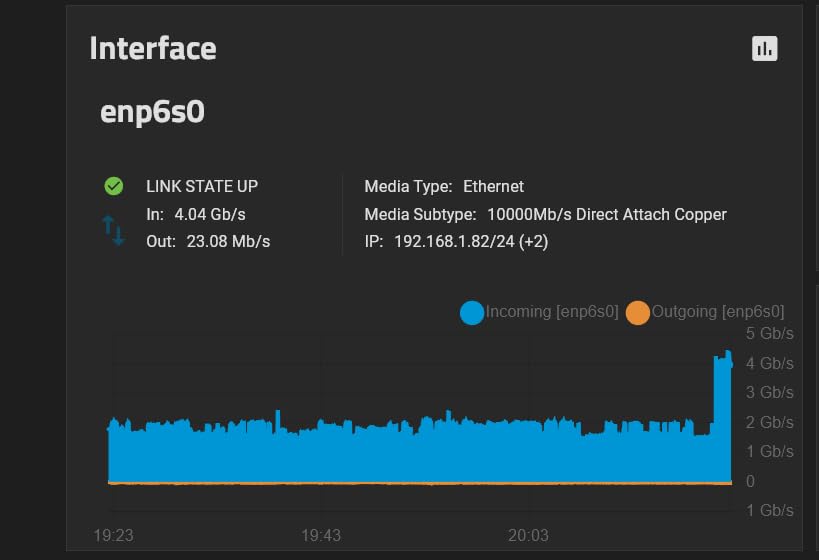Toggle the blue Incoming legend circle
The width and height of the screenshot is (819, 560).
[x=472, y=313]
